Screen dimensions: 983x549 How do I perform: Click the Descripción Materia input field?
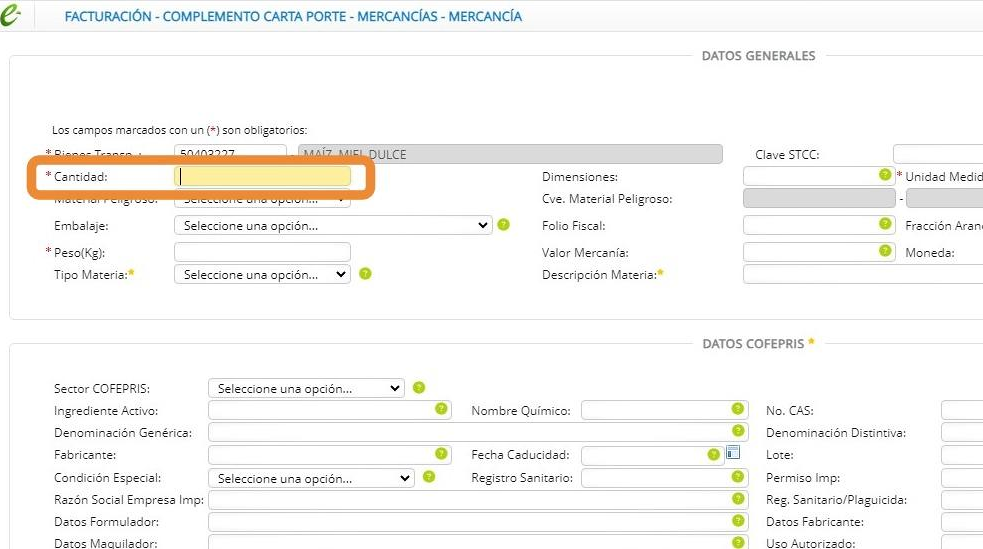[x=863, y=274]
